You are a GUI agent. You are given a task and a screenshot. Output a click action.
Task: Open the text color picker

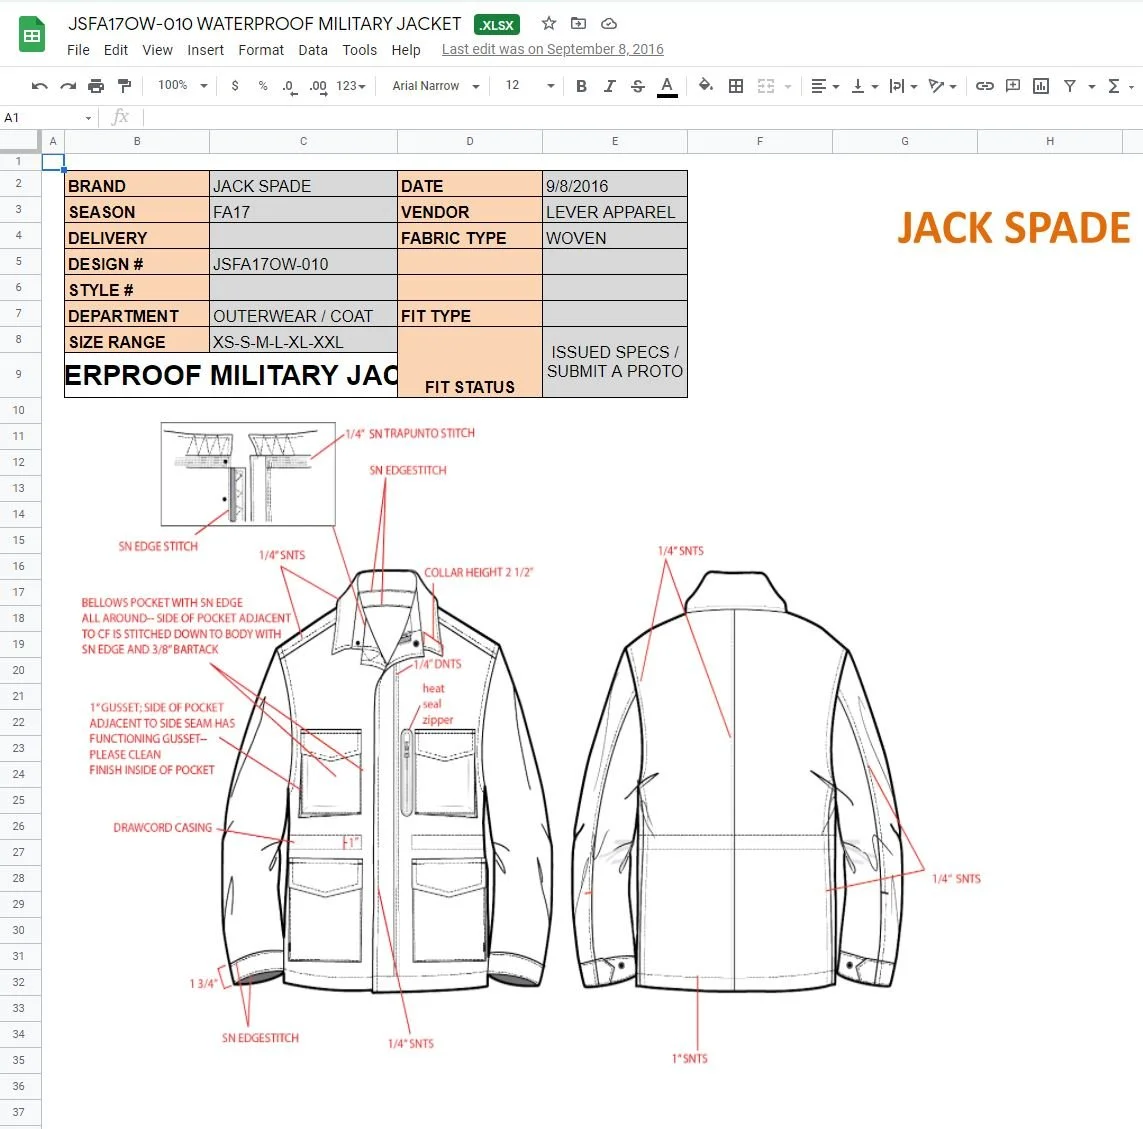[x=667, y=86]
